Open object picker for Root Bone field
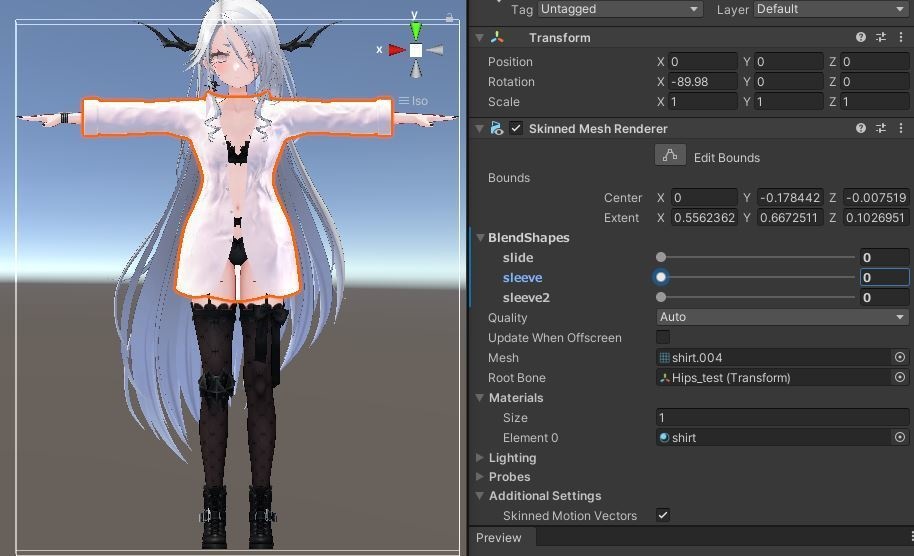Viewport: 914px width, 556px height. (900, 377)
